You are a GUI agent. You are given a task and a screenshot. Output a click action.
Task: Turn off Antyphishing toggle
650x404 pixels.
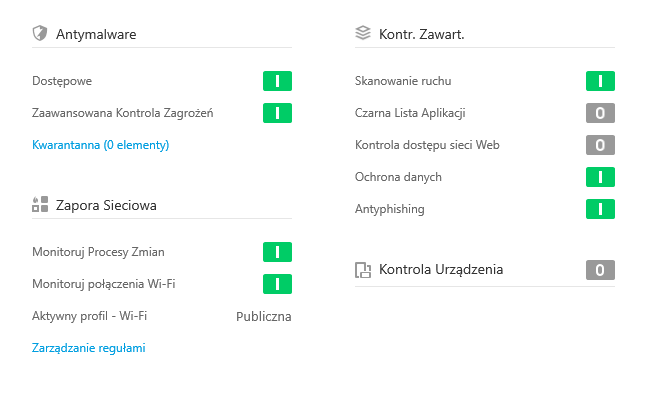tap(600, 209)
